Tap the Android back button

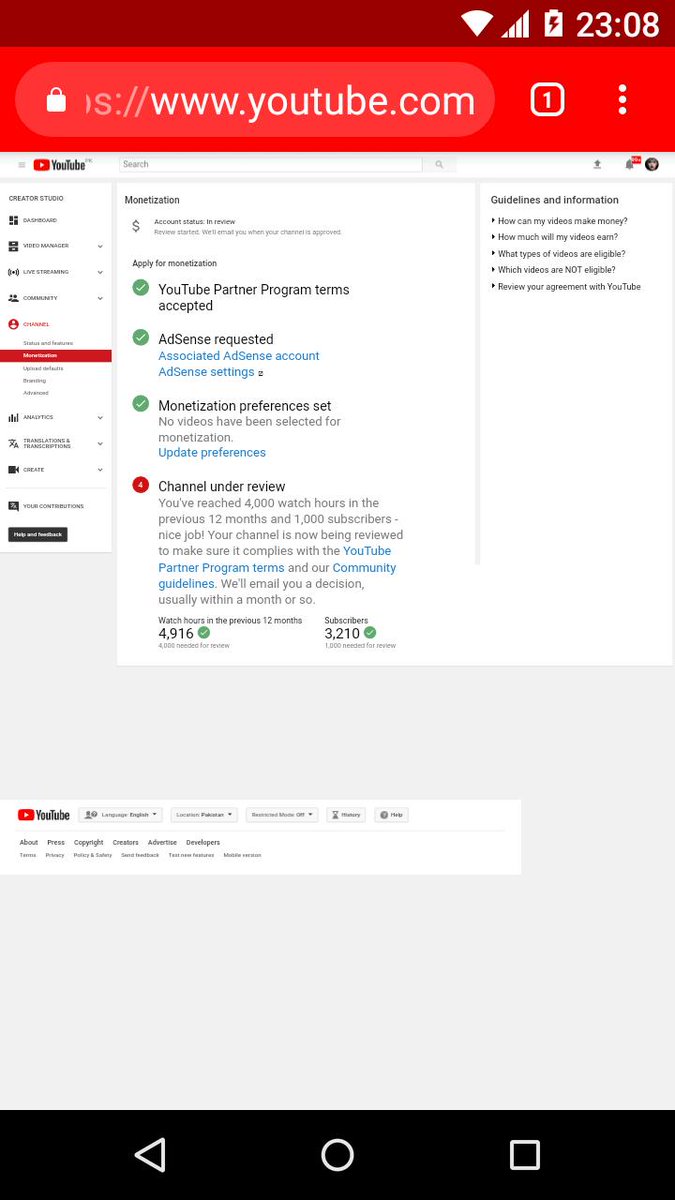tap(150, 1155)
